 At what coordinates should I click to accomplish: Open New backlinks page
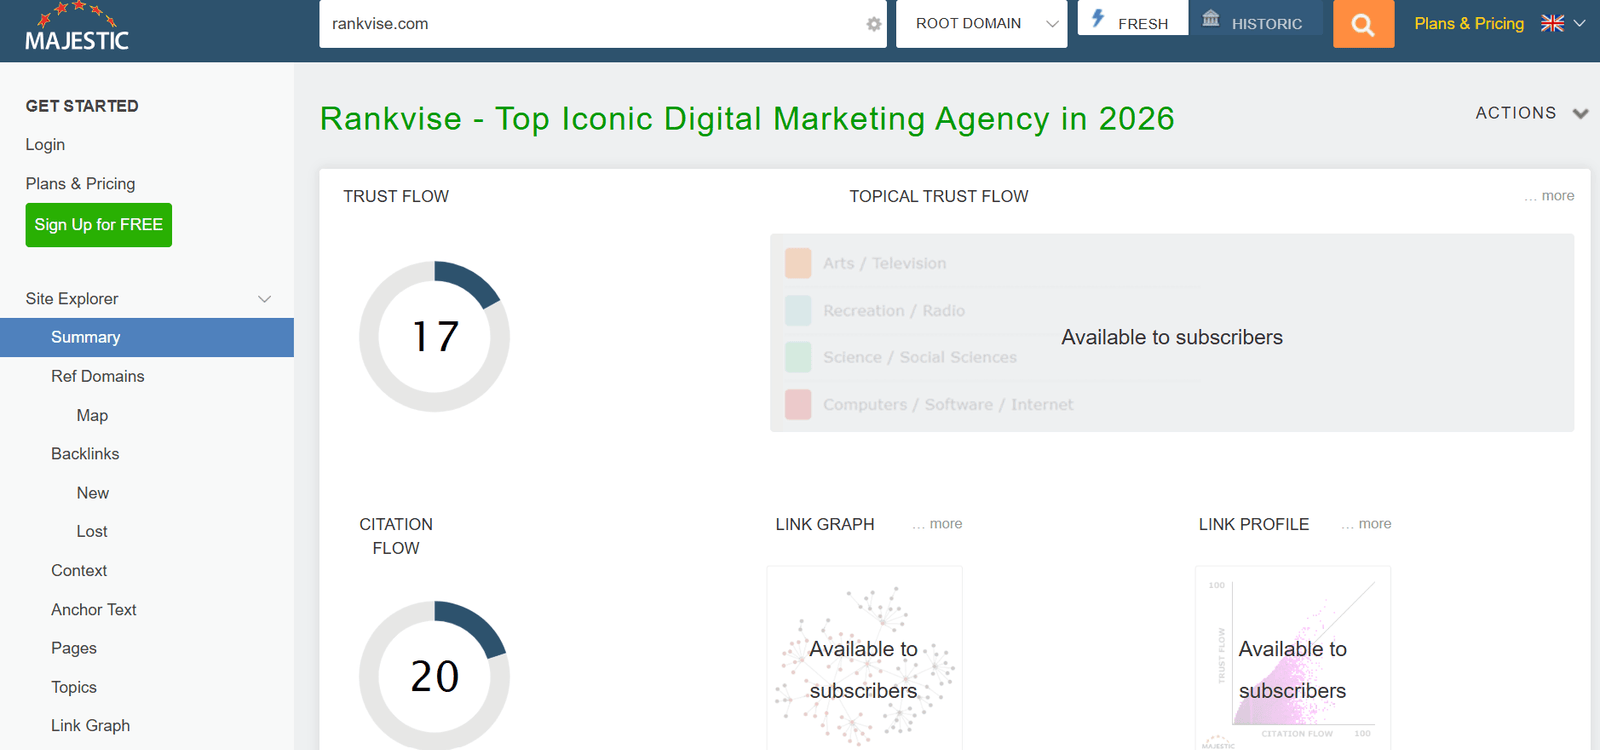(93, 493)
